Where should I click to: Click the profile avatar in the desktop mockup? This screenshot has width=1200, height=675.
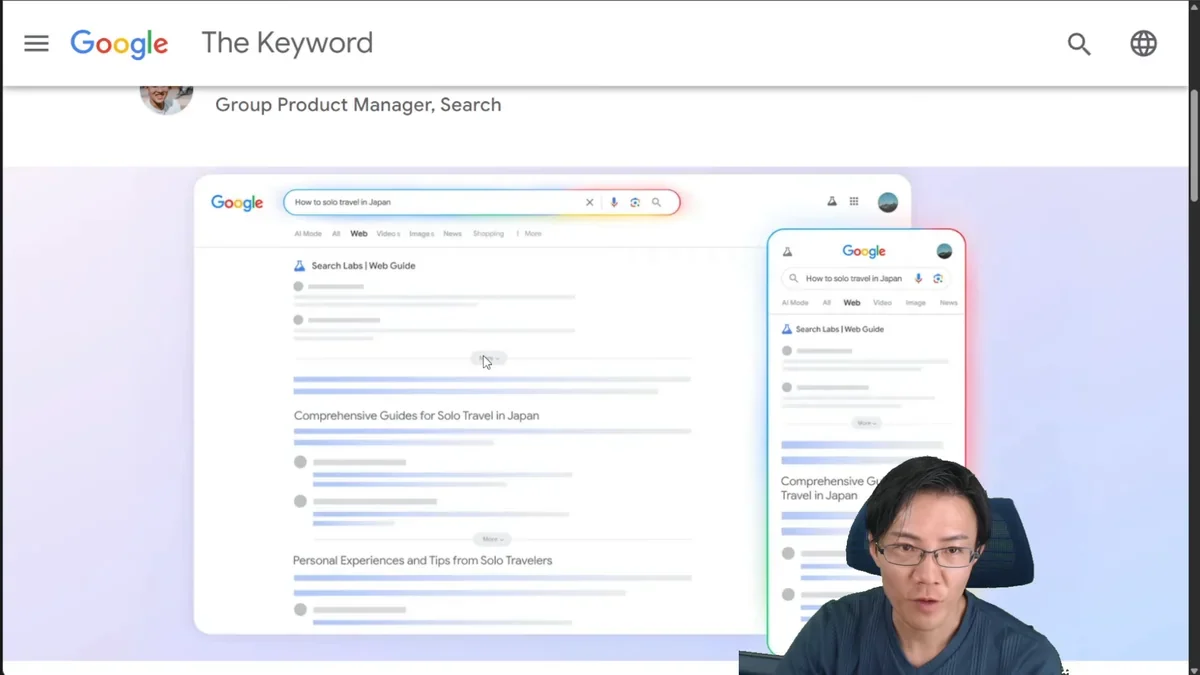pos(888,202)
